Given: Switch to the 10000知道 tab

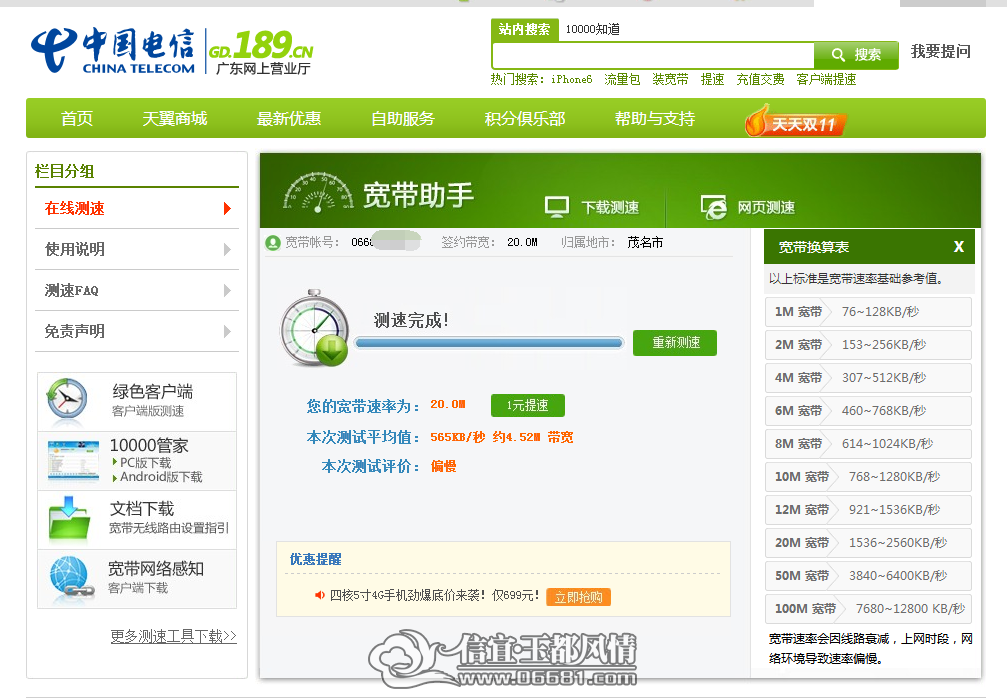Looking at the screenshot, I should (593, 29).
